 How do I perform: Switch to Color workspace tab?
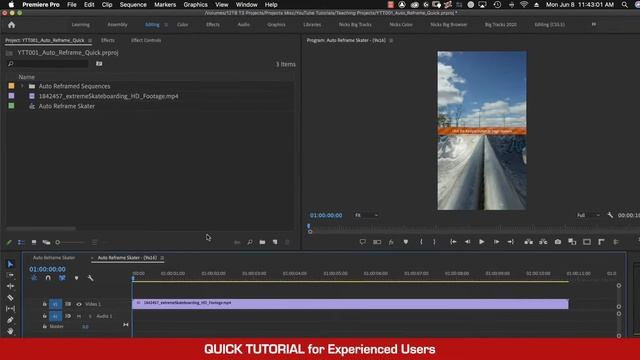tap(182, 24)
